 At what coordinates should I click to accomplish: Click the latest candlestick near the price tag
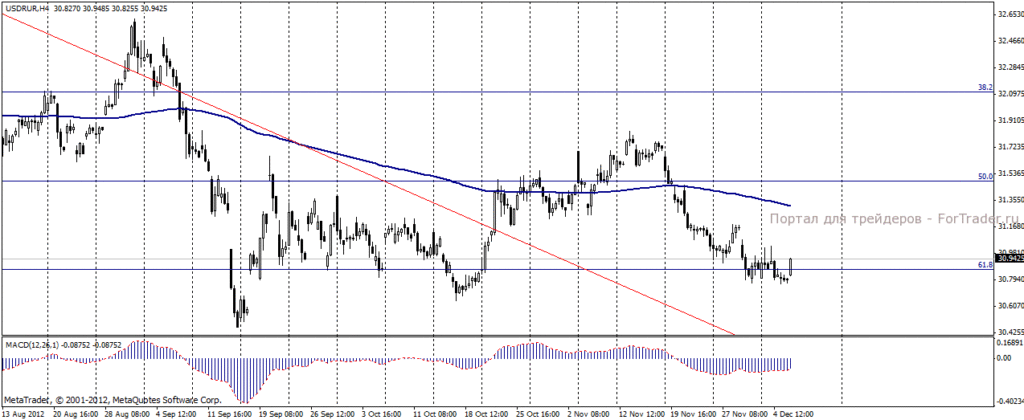point(791,267)
